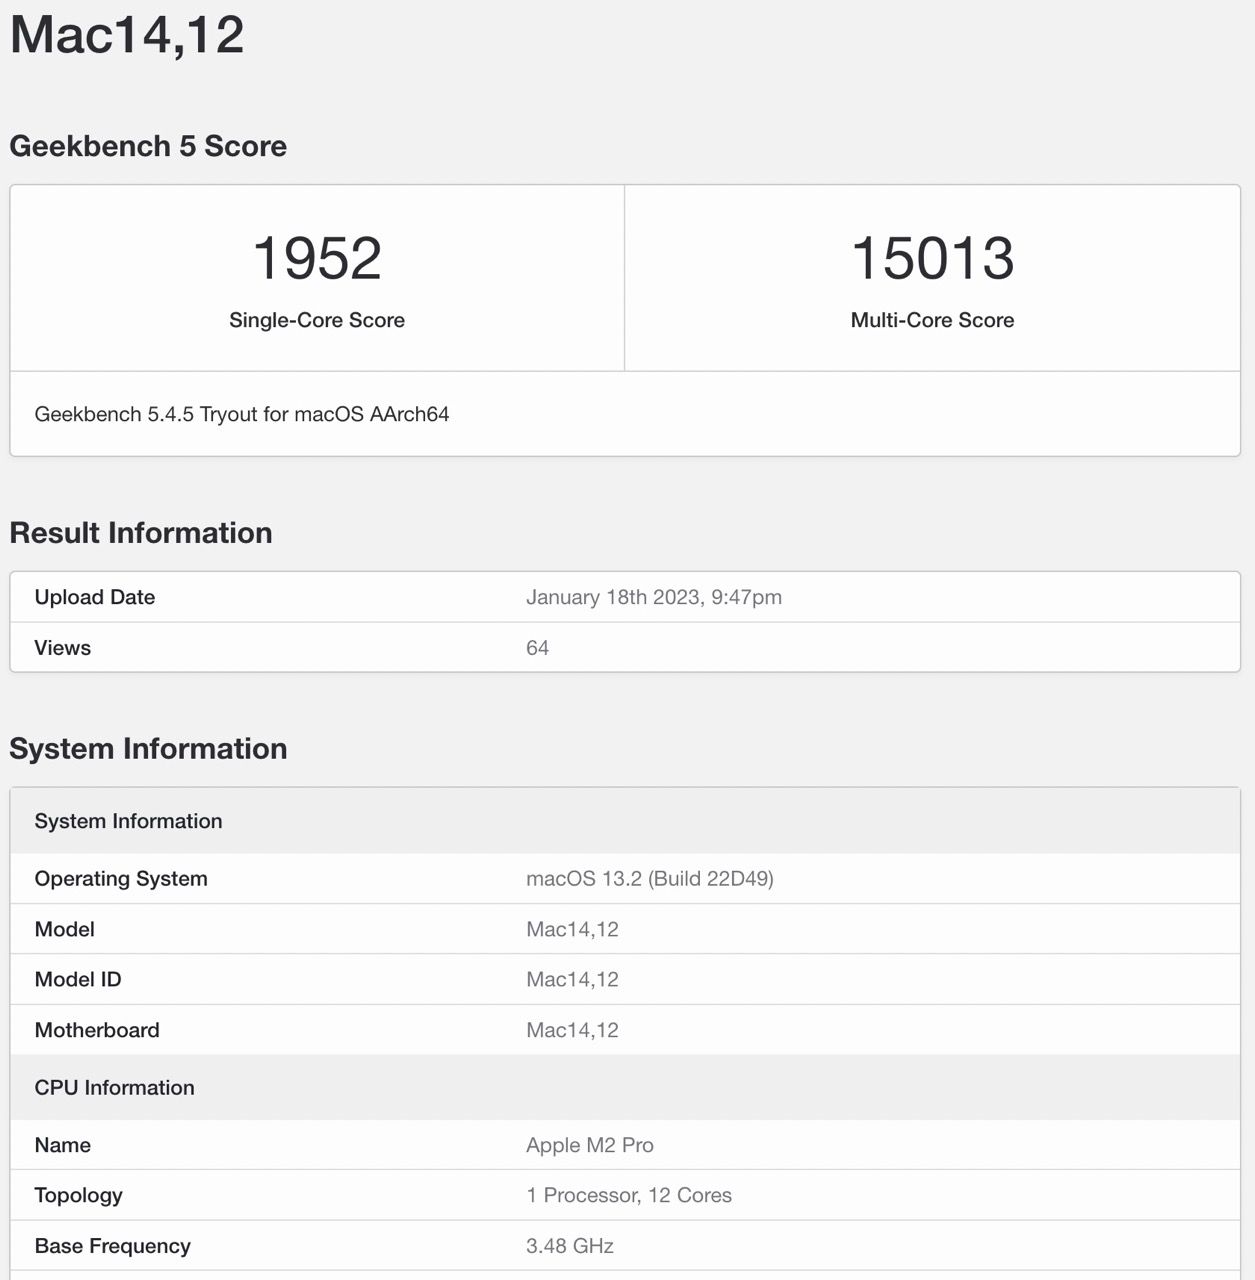The width and height of the screenshot is (1255, 1280).
Task: Select the Multi-Core Score panel
Action: coord(932,277)
